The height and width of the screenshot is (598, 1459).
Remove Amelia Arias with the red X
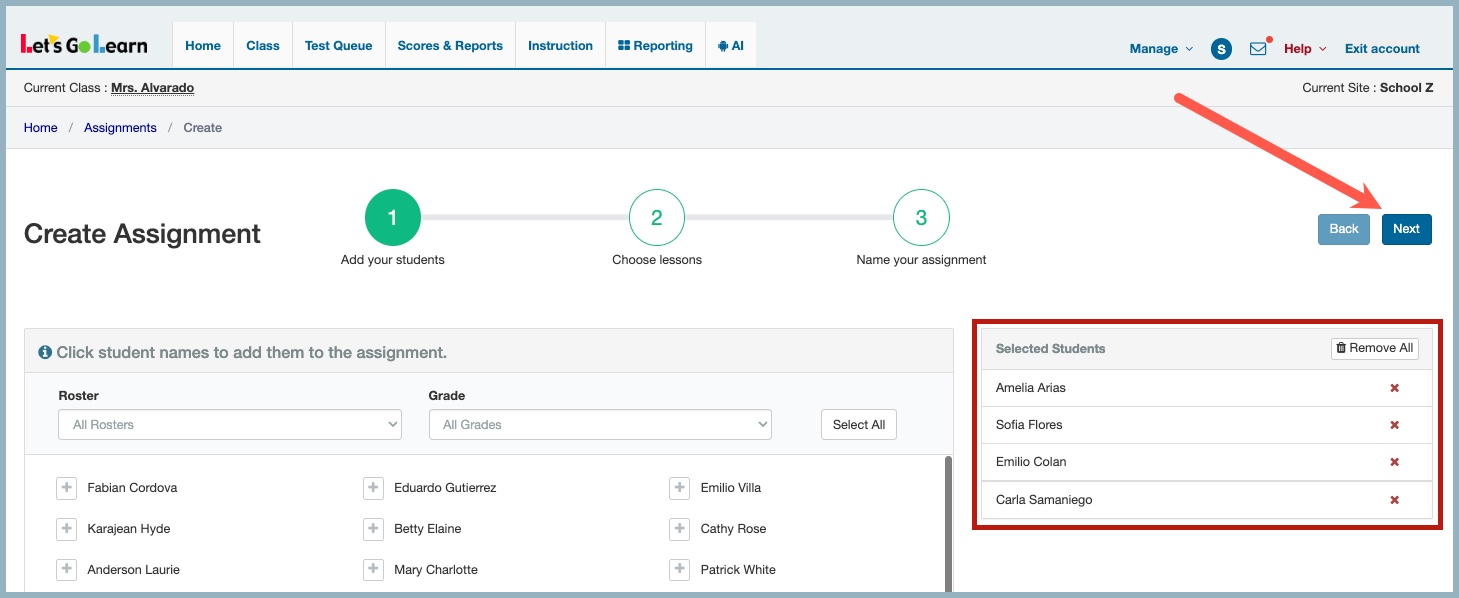(1394, 388)
